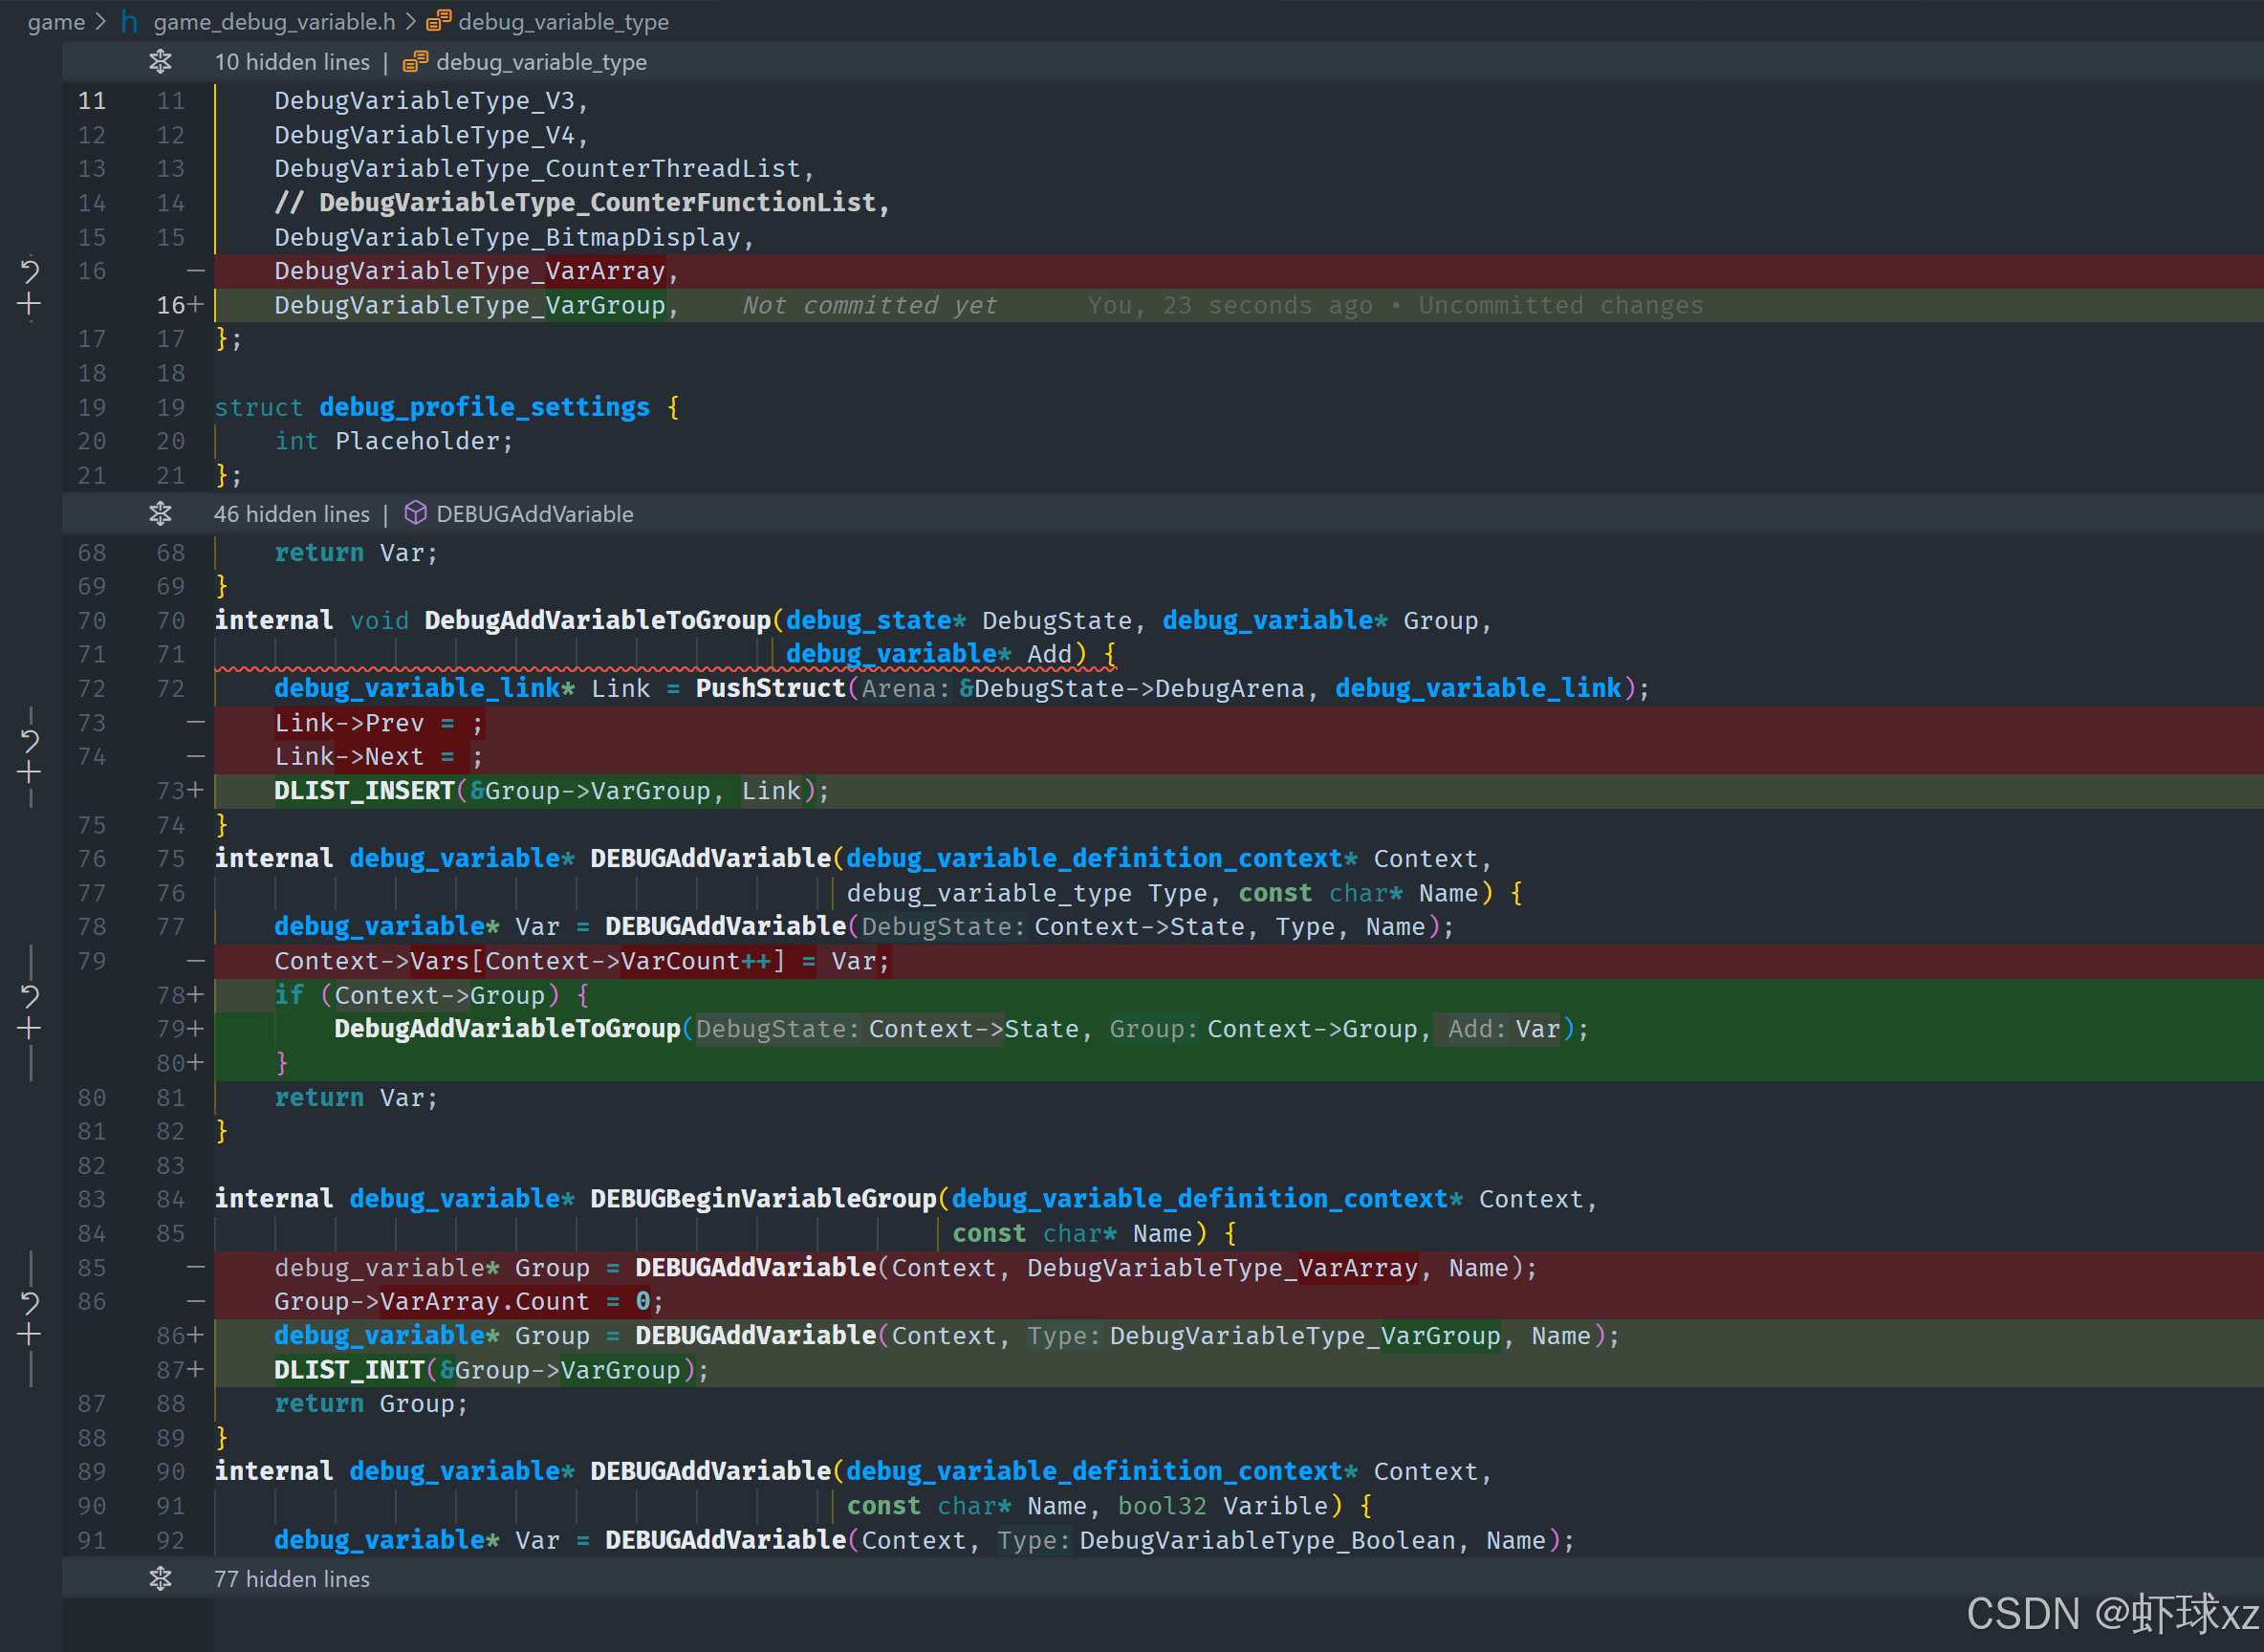
Task: Expand the 10 hidden lines region
Action: (x=160, y=62)
